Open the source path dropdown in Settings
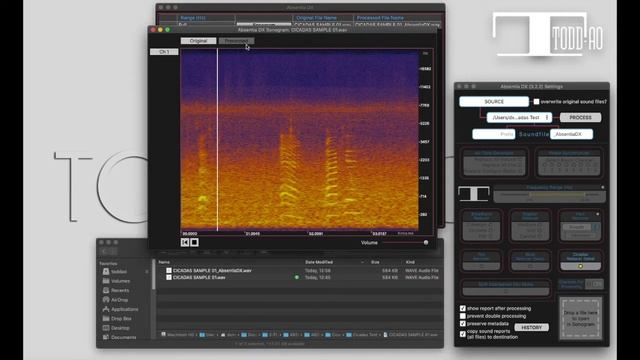The width and height of the screenshot is (640, 360). 519,118
